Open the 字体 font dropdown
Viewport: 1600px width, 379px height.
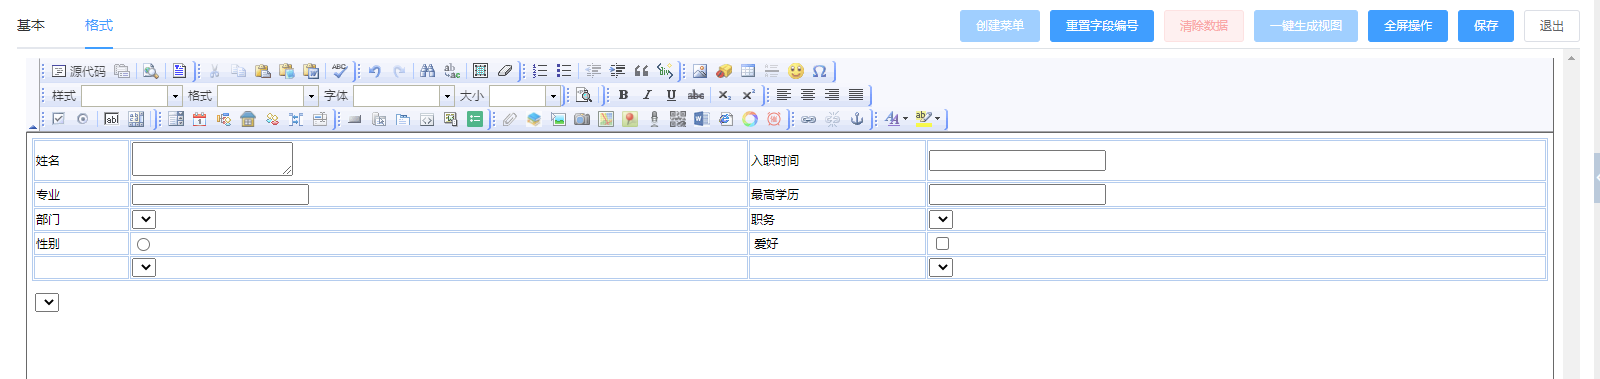click(x=404, y=95)
